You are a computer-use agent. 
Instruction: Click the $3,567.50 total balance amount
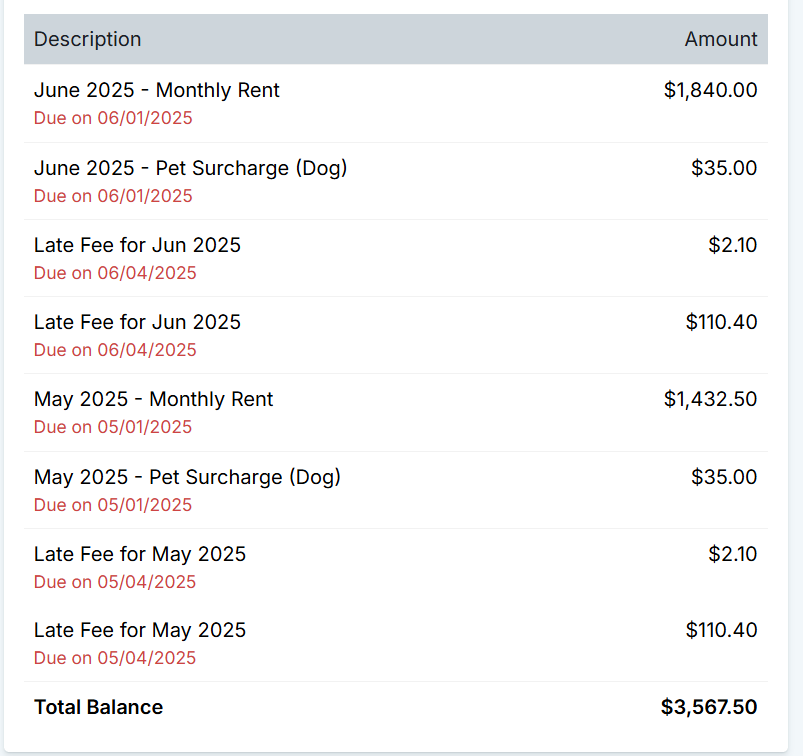[708, 707]
